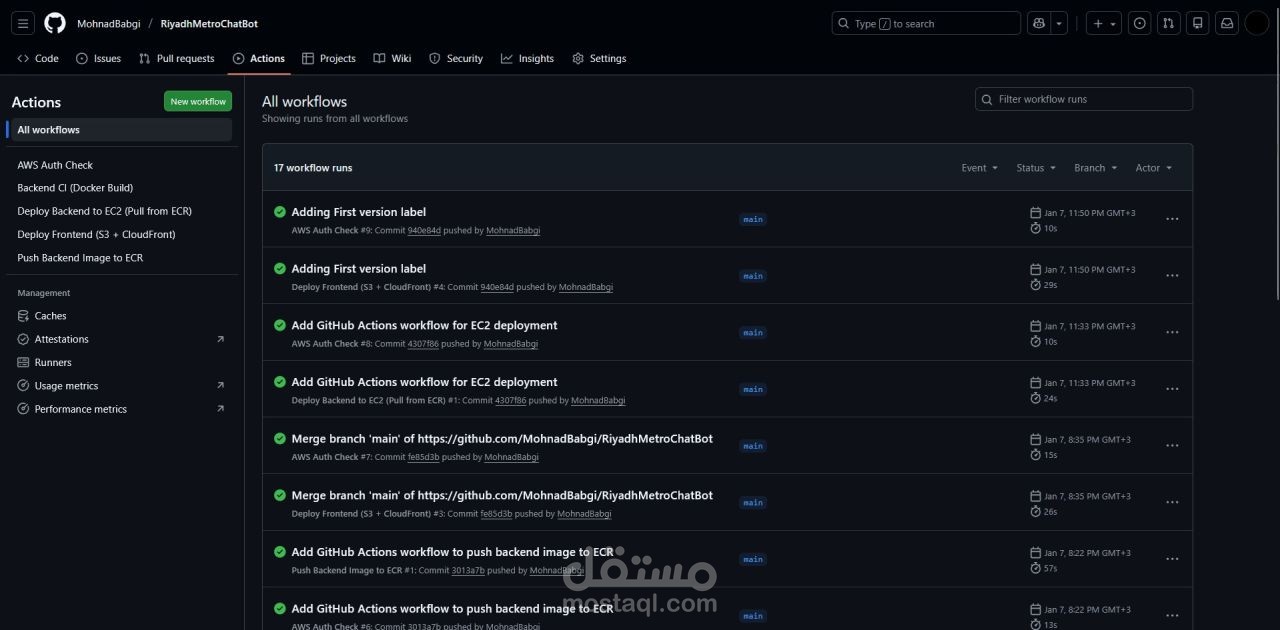Viewport: 1280px width, 630px height.
Task: Open the user avatar menu
Action: point(1256,23)
